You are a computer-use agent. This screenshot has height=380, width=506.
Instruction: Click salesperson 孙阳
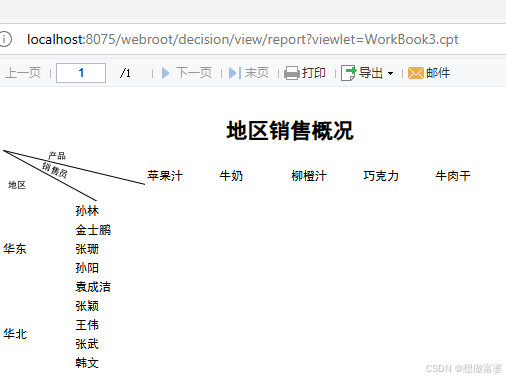(x=87, y=268)
